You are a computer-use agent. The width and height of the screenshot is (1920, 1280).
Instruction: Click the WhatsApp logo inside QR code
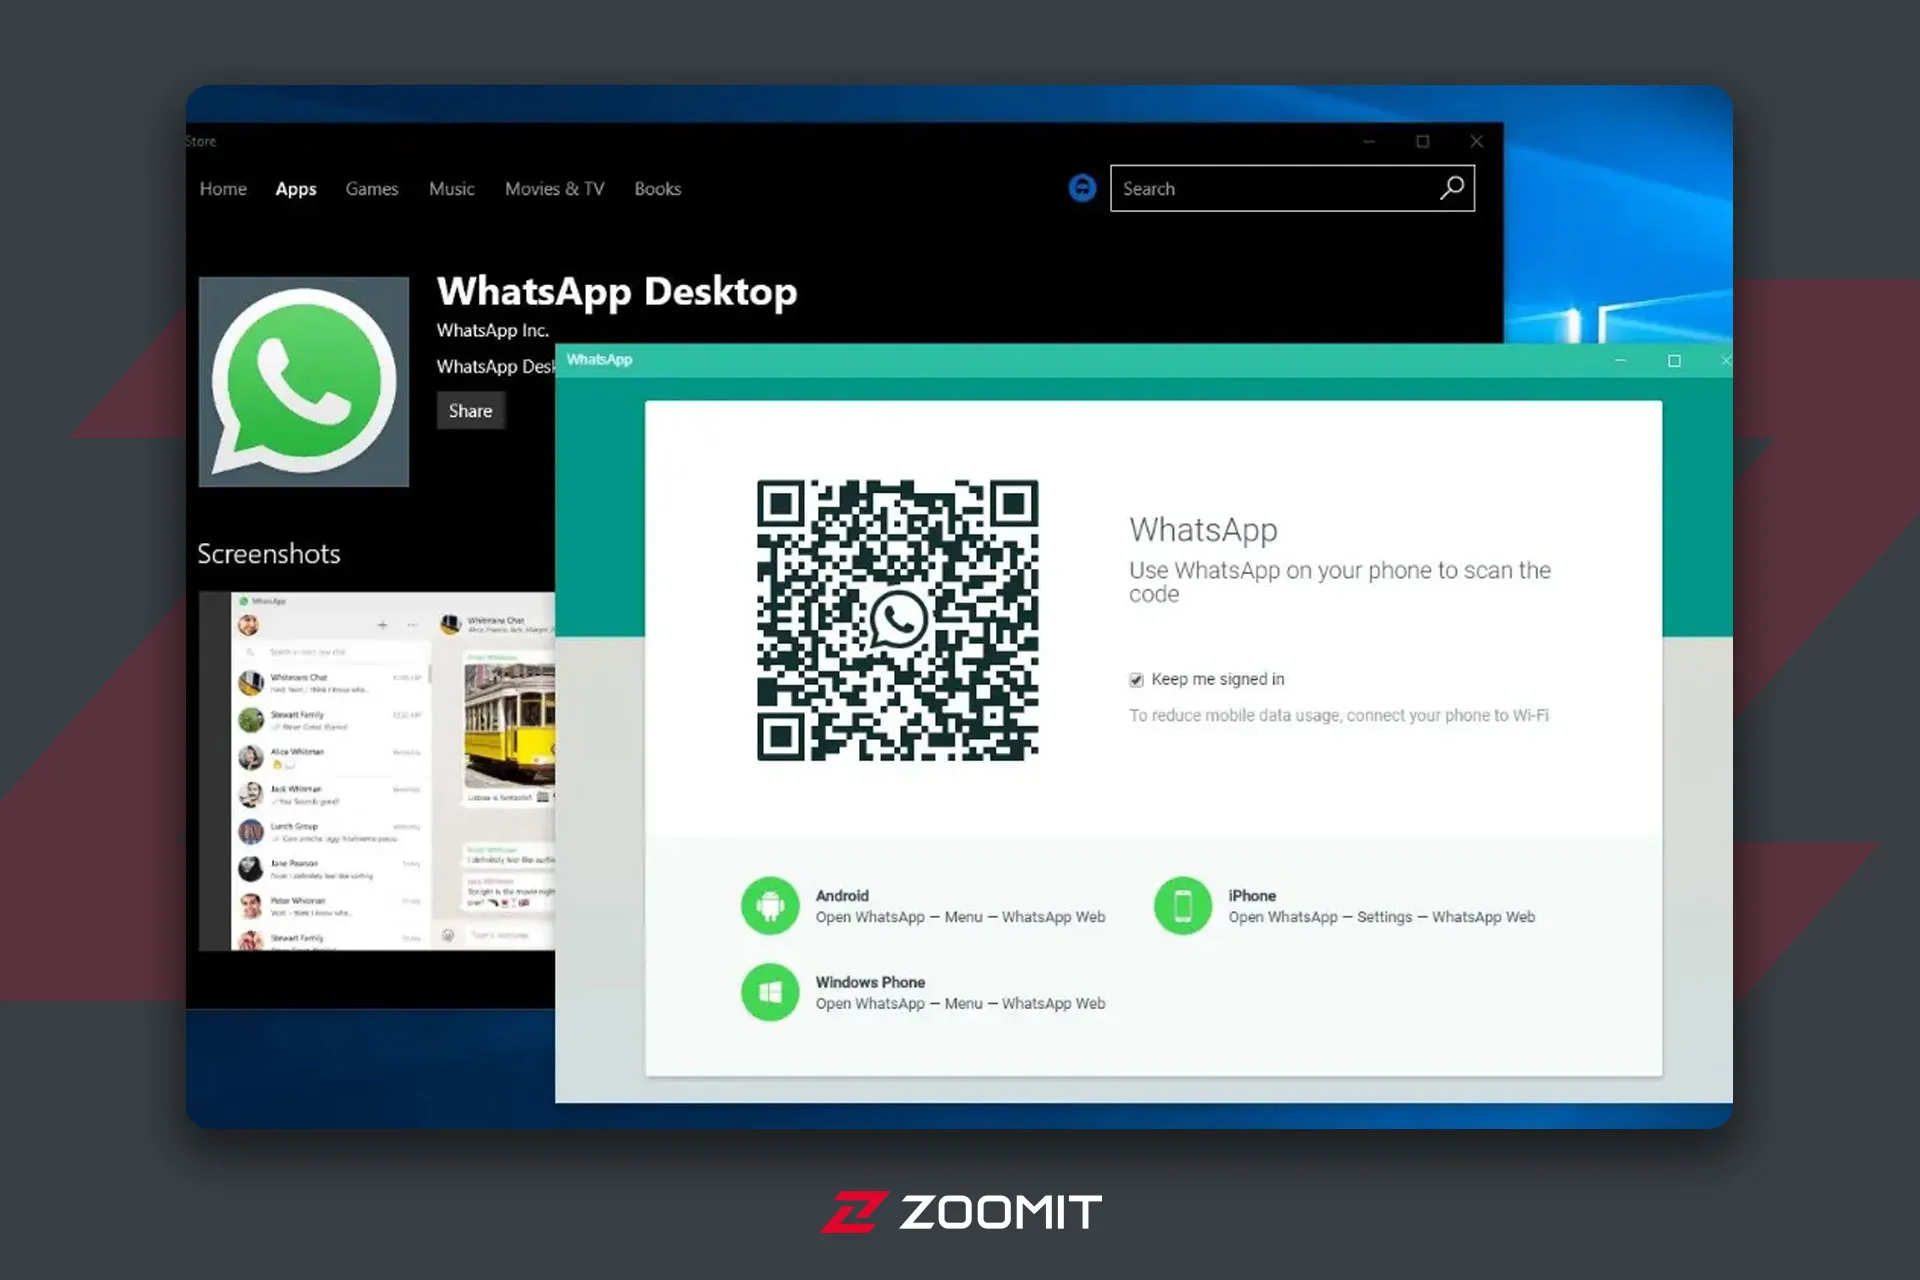(x=898, y=620)
